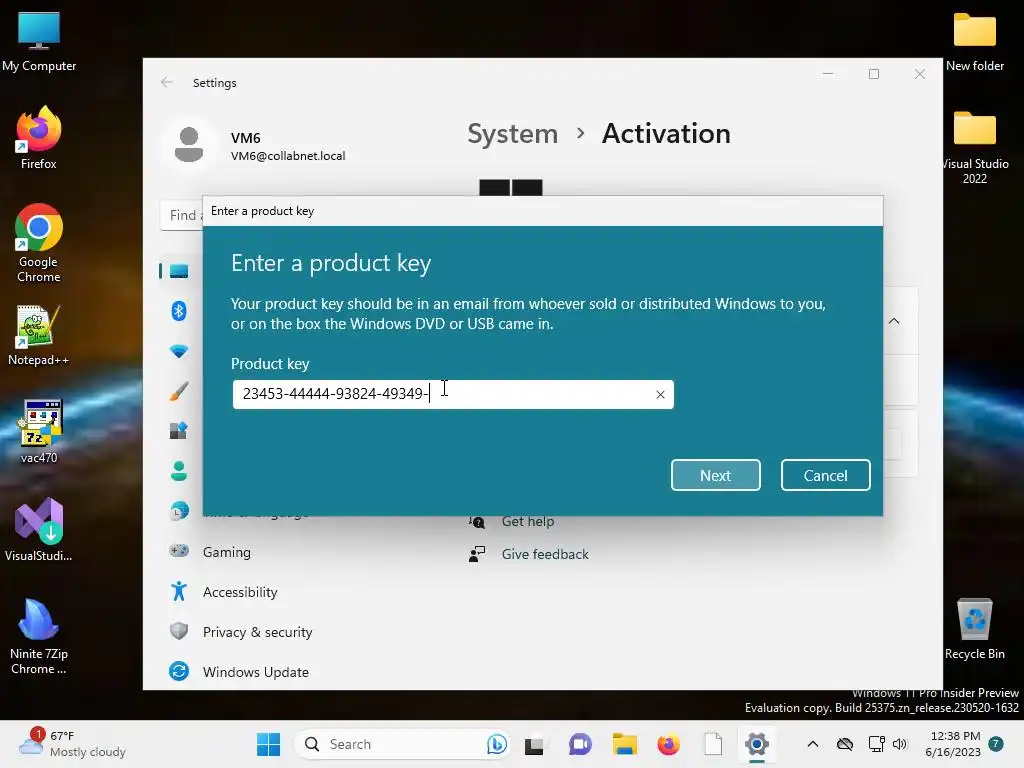Open Ninite 7Zip Chrome desktop icon
The height and width of the screenshot is (768, 1024).
pos(39,637)
